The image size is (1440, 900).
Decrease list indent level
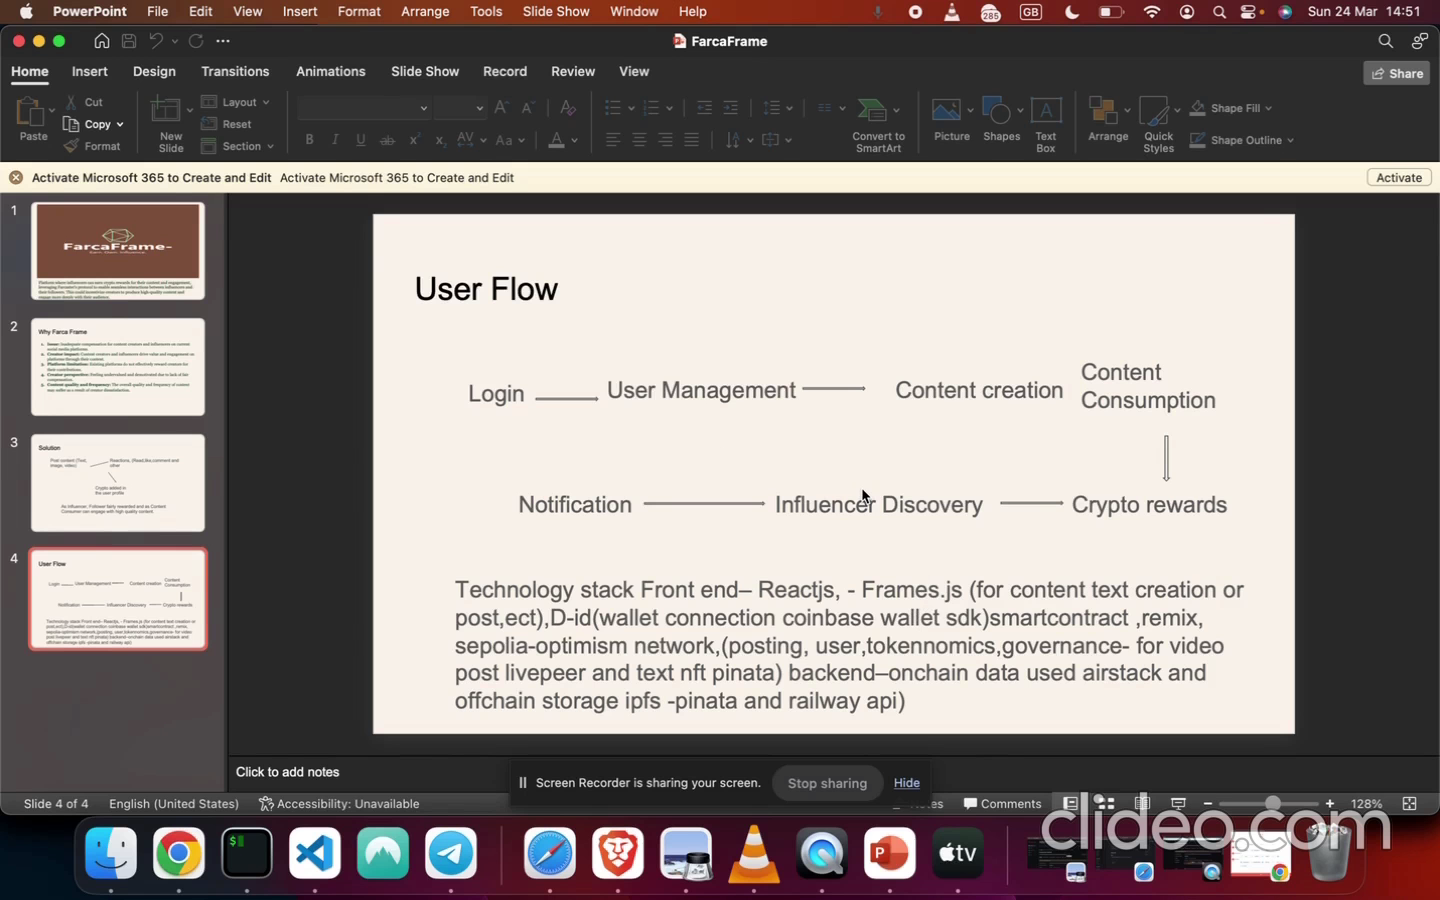[x=704, y=108]
